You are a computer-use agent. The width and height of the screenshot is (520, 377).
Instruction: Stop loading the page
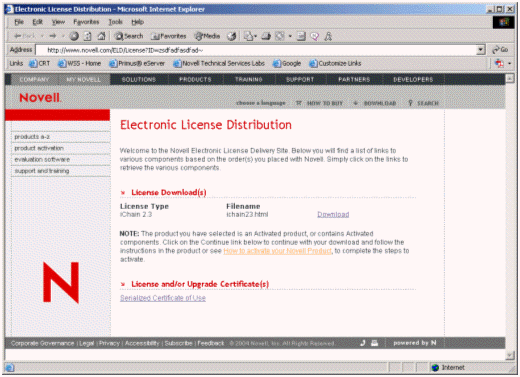[x=74, y=36]
